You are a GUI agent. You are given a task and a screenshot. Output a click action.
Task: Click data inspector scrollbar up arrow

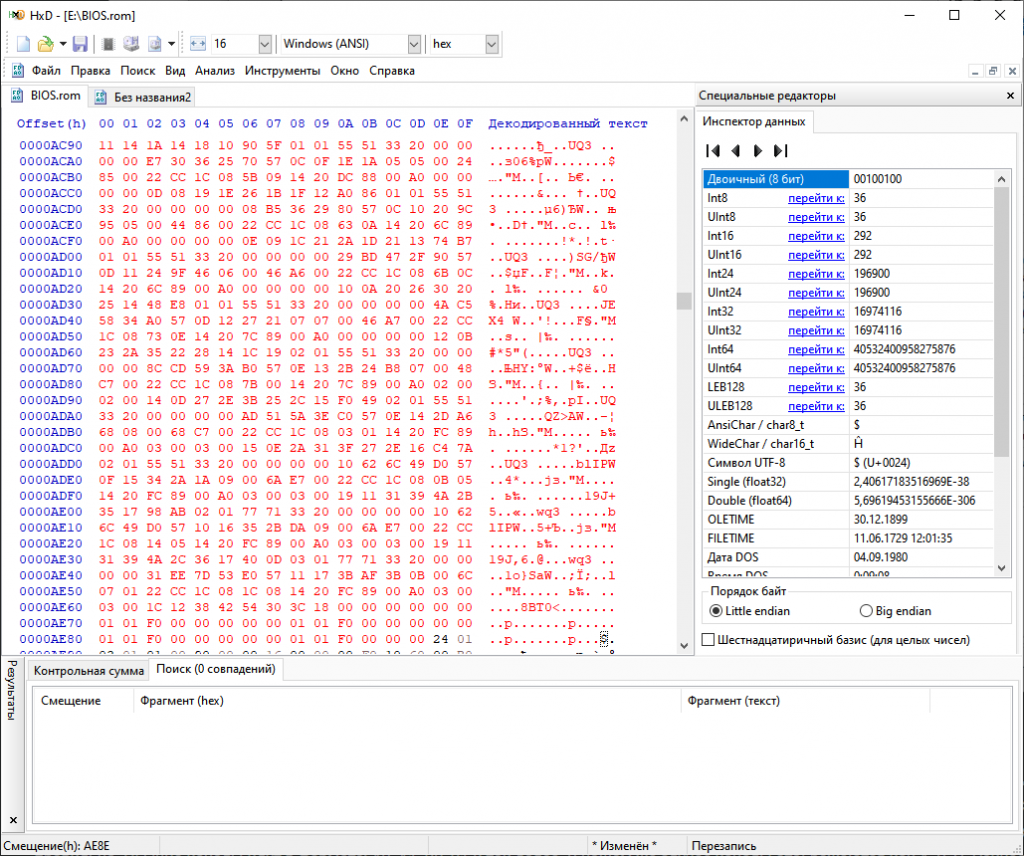pos(1001,178)
